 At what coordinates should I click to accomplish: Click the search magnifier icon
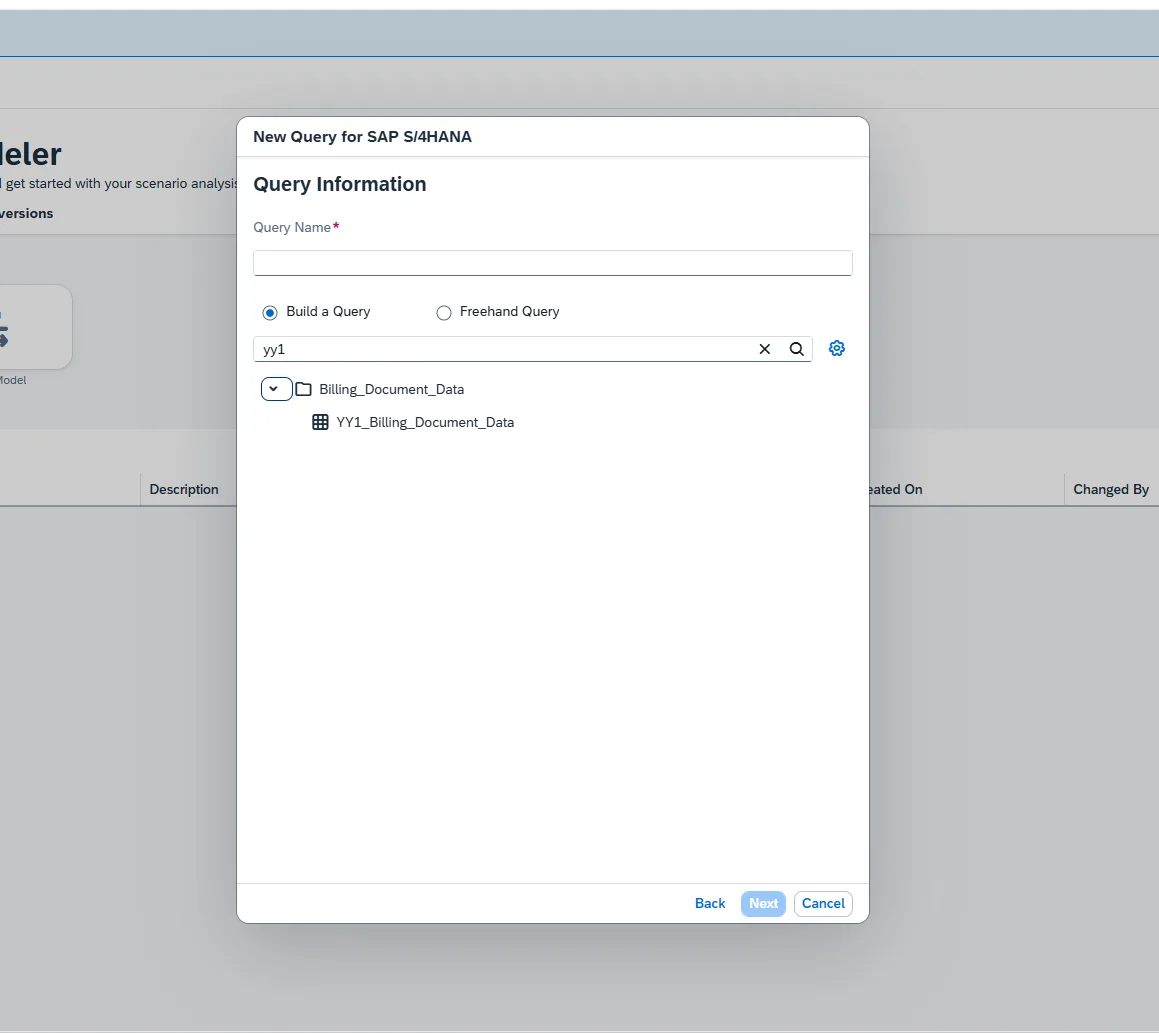click(796, 349)
